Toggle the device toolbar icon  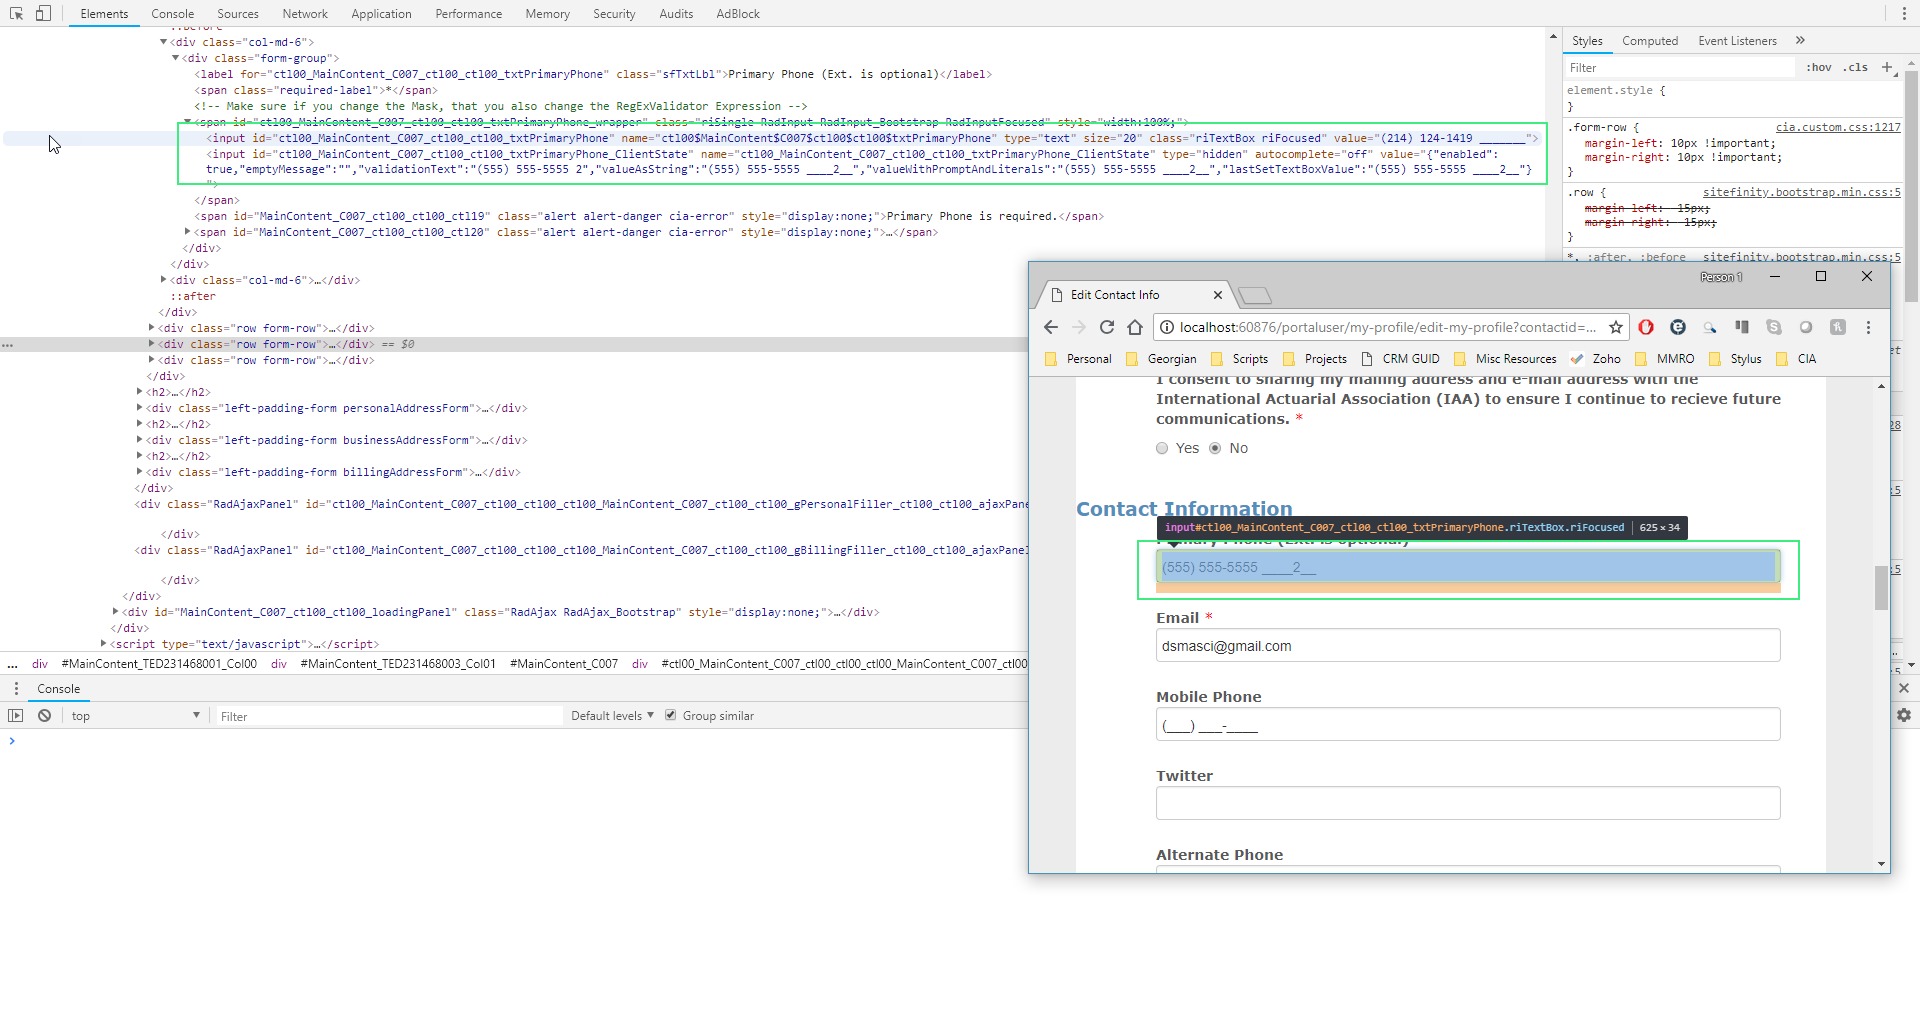[x=43, y=13]
